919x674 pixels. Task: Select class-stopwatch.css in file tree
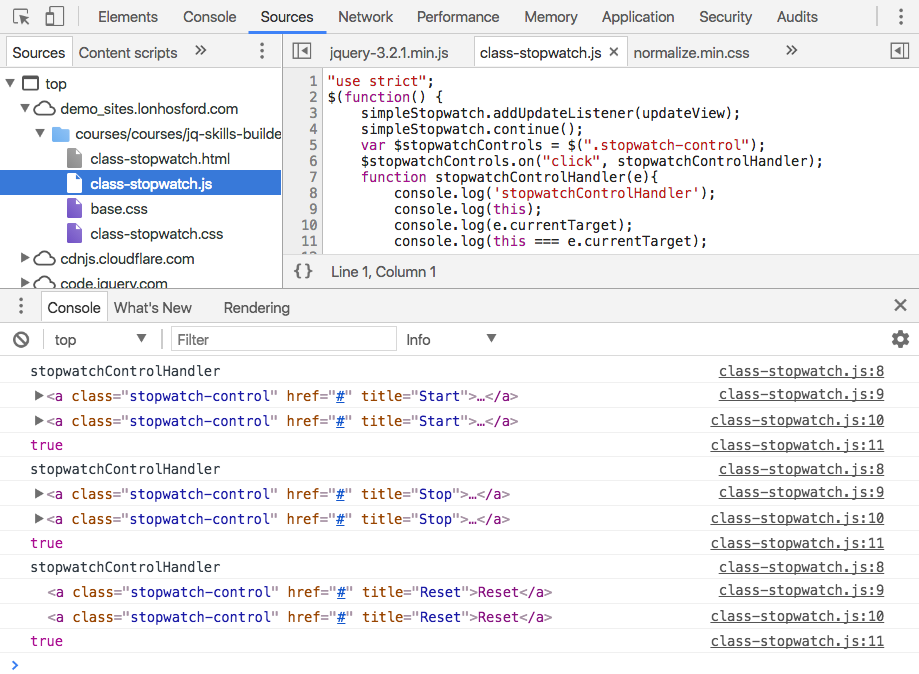pos(156,233)
